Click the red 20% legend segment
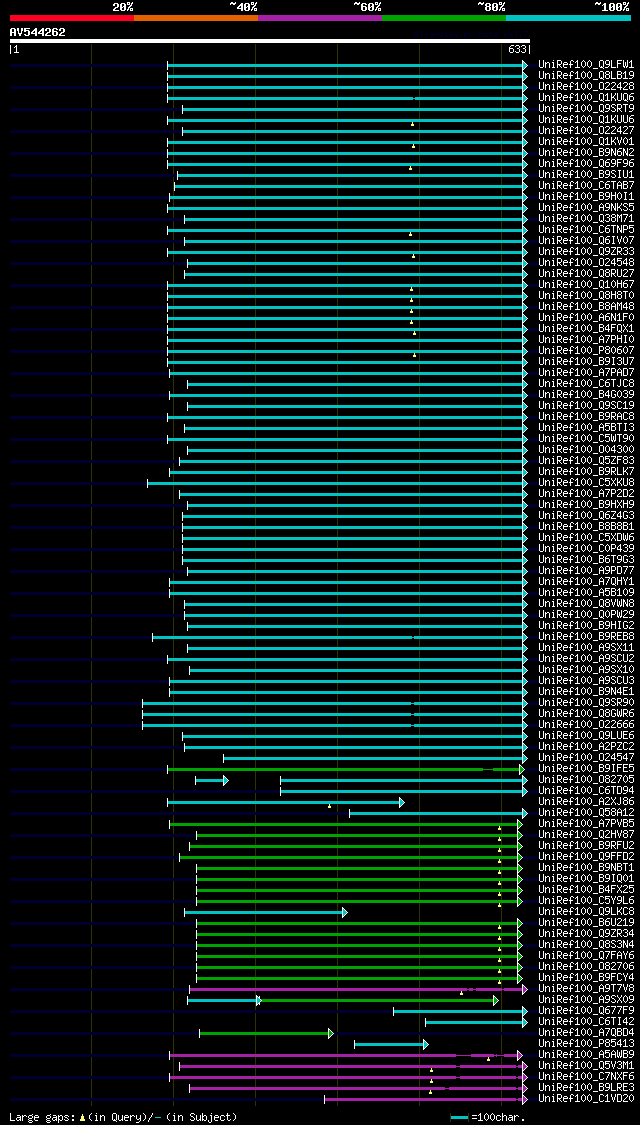This screenshot has width=640, height=1125. pos(72,18)
